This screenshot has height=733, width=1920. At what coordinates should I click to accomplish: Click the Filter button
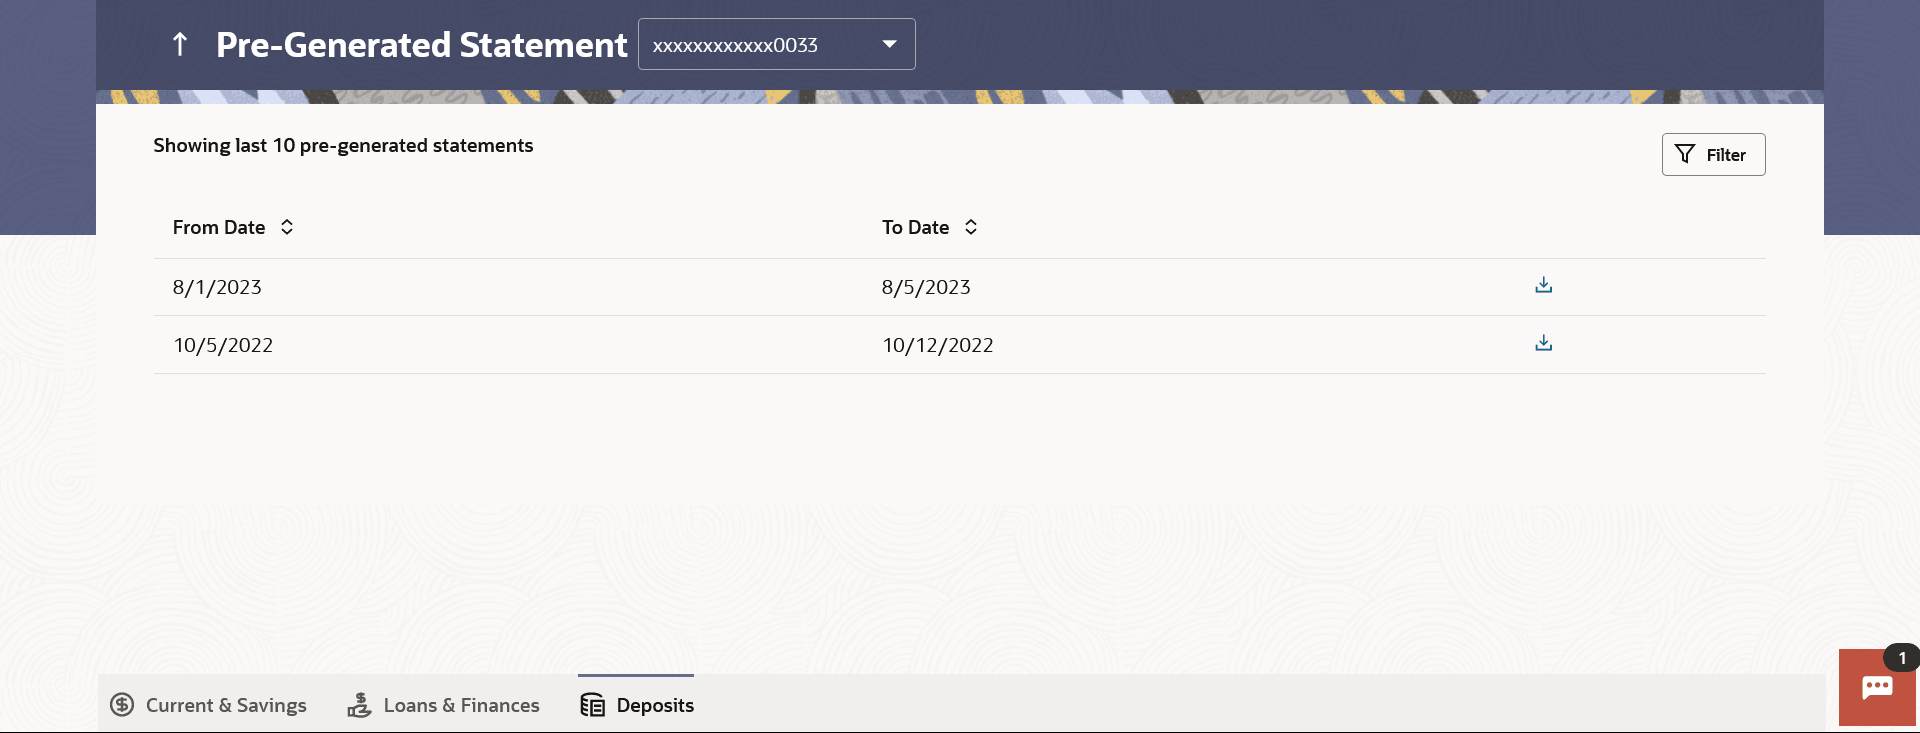(x=1713, y=154)
